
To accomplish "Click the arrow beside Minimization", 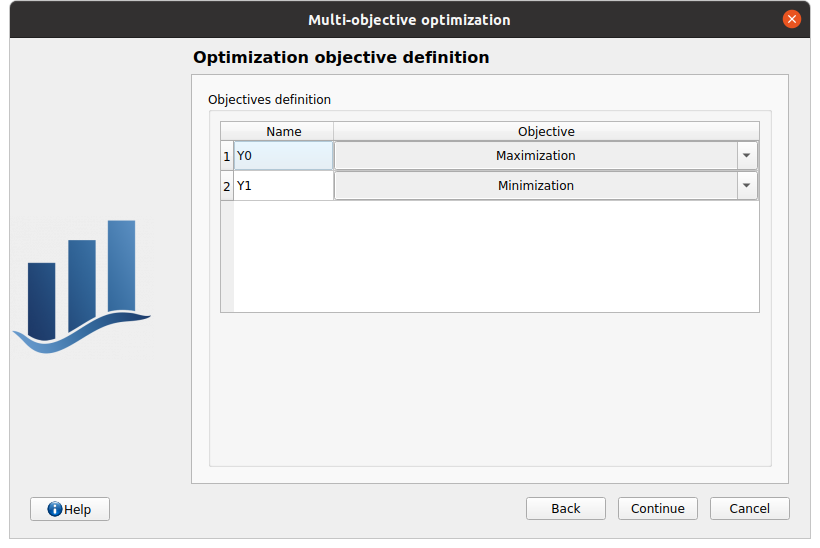I will coord(747,186).
